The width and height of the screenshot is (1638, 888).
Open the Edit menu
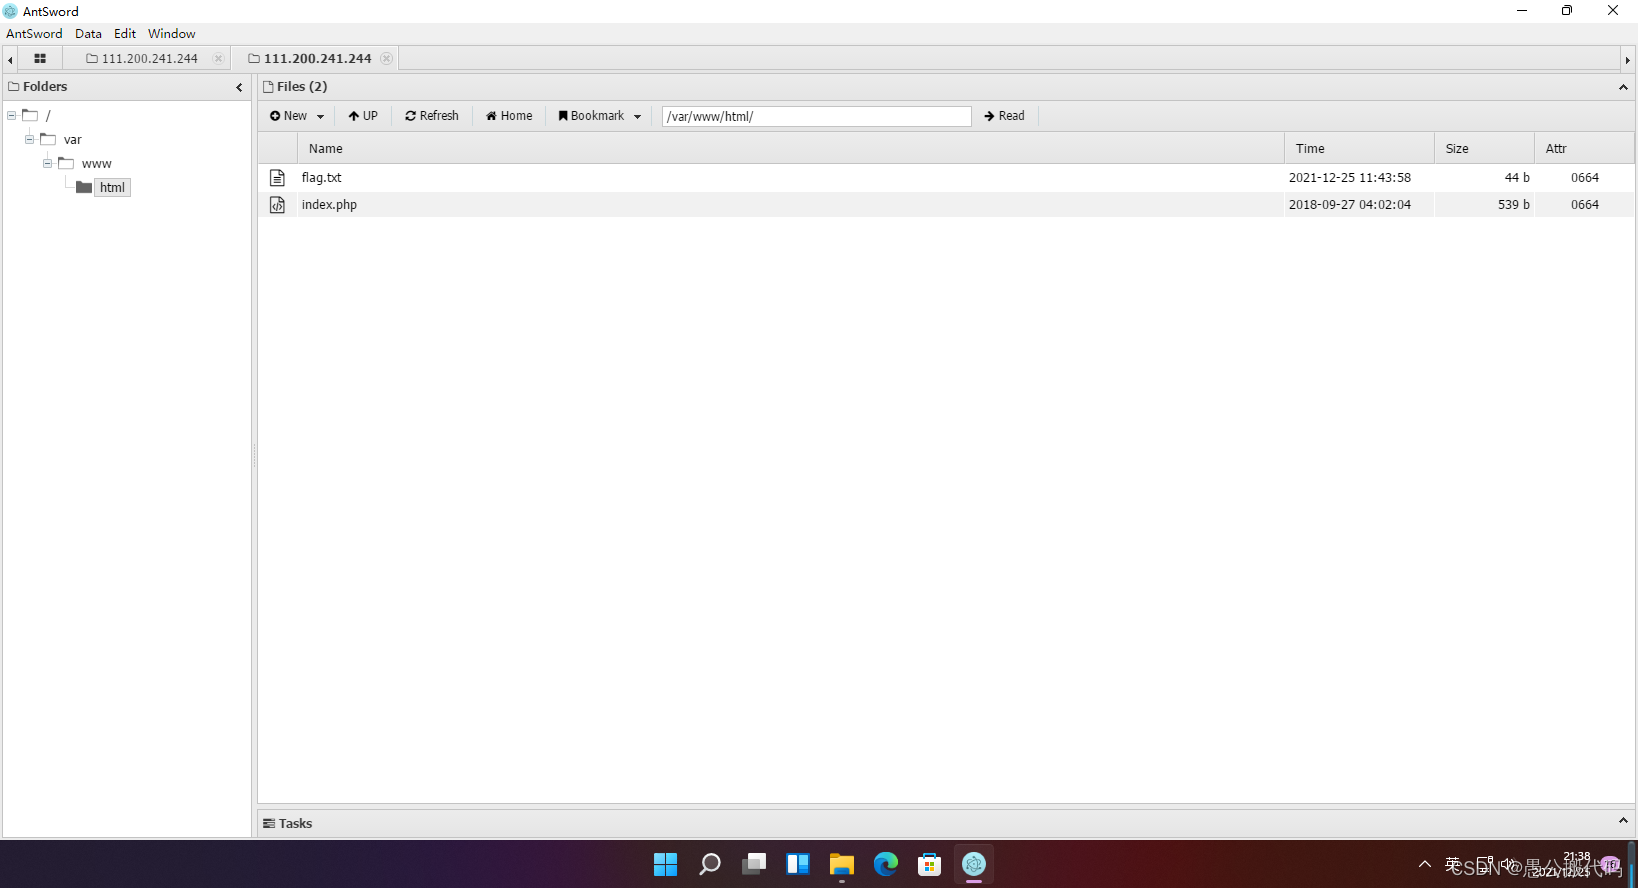click(x=125, y=33)
